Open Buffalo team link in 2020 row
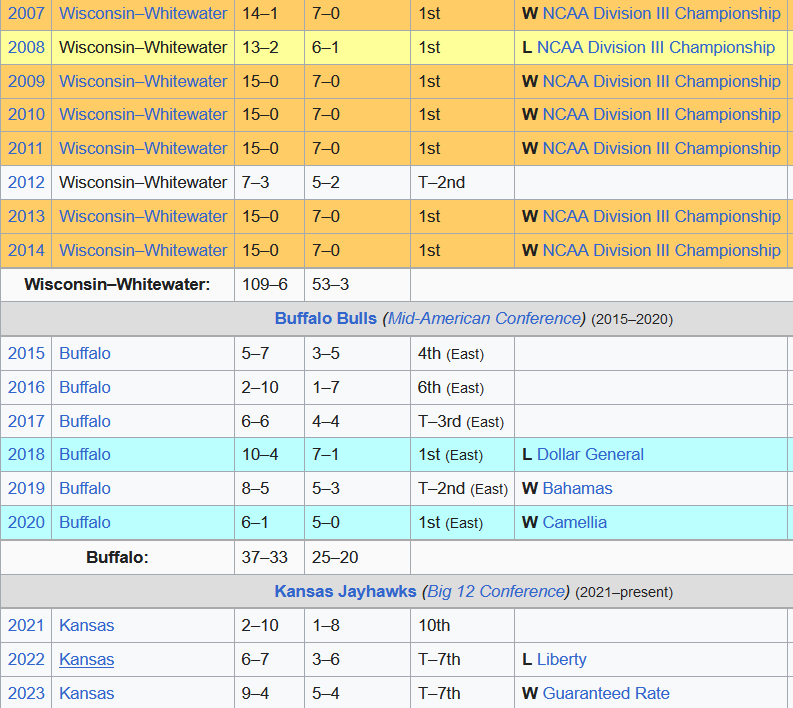793x708 pixels. (85, 522)
